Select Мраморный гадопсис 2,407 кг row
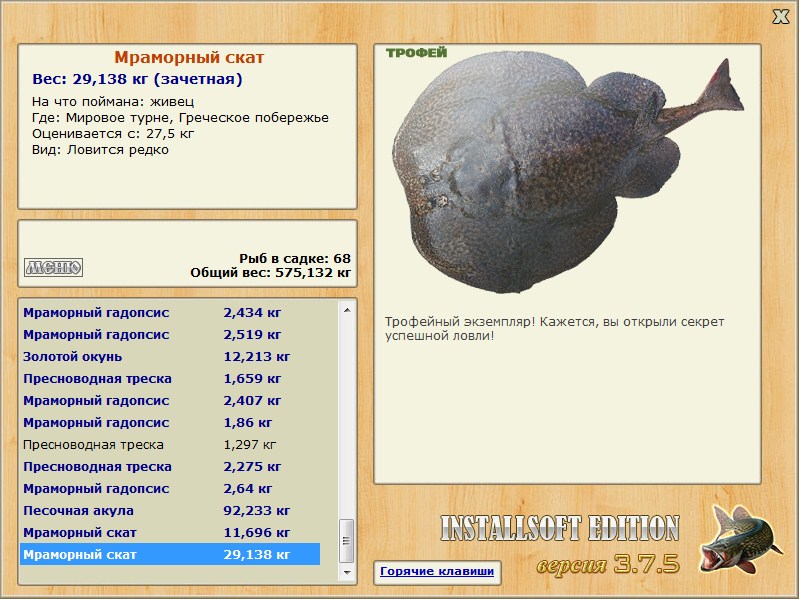799x599 pixels. 170,400
